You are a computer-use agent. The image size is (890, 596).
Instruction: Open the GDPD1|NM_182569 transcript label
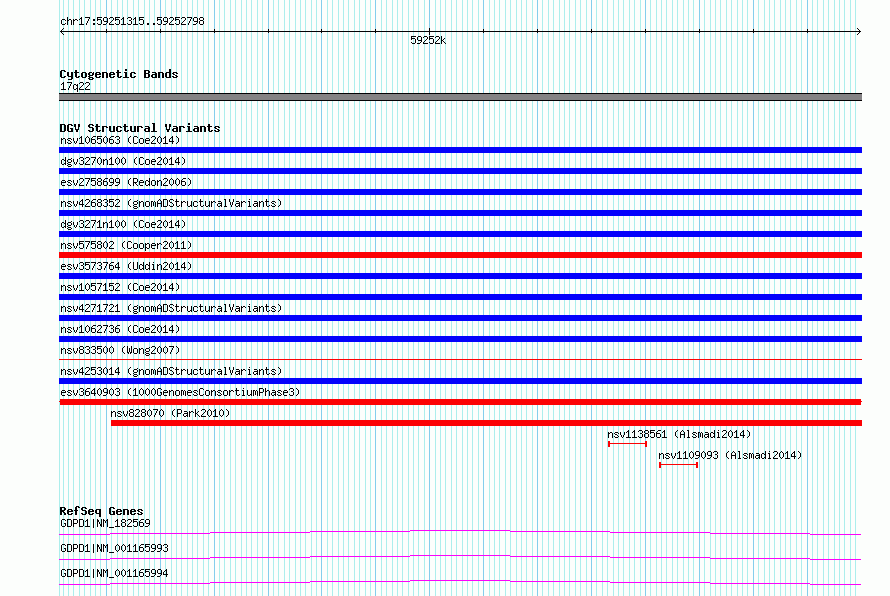click(105, 523)
